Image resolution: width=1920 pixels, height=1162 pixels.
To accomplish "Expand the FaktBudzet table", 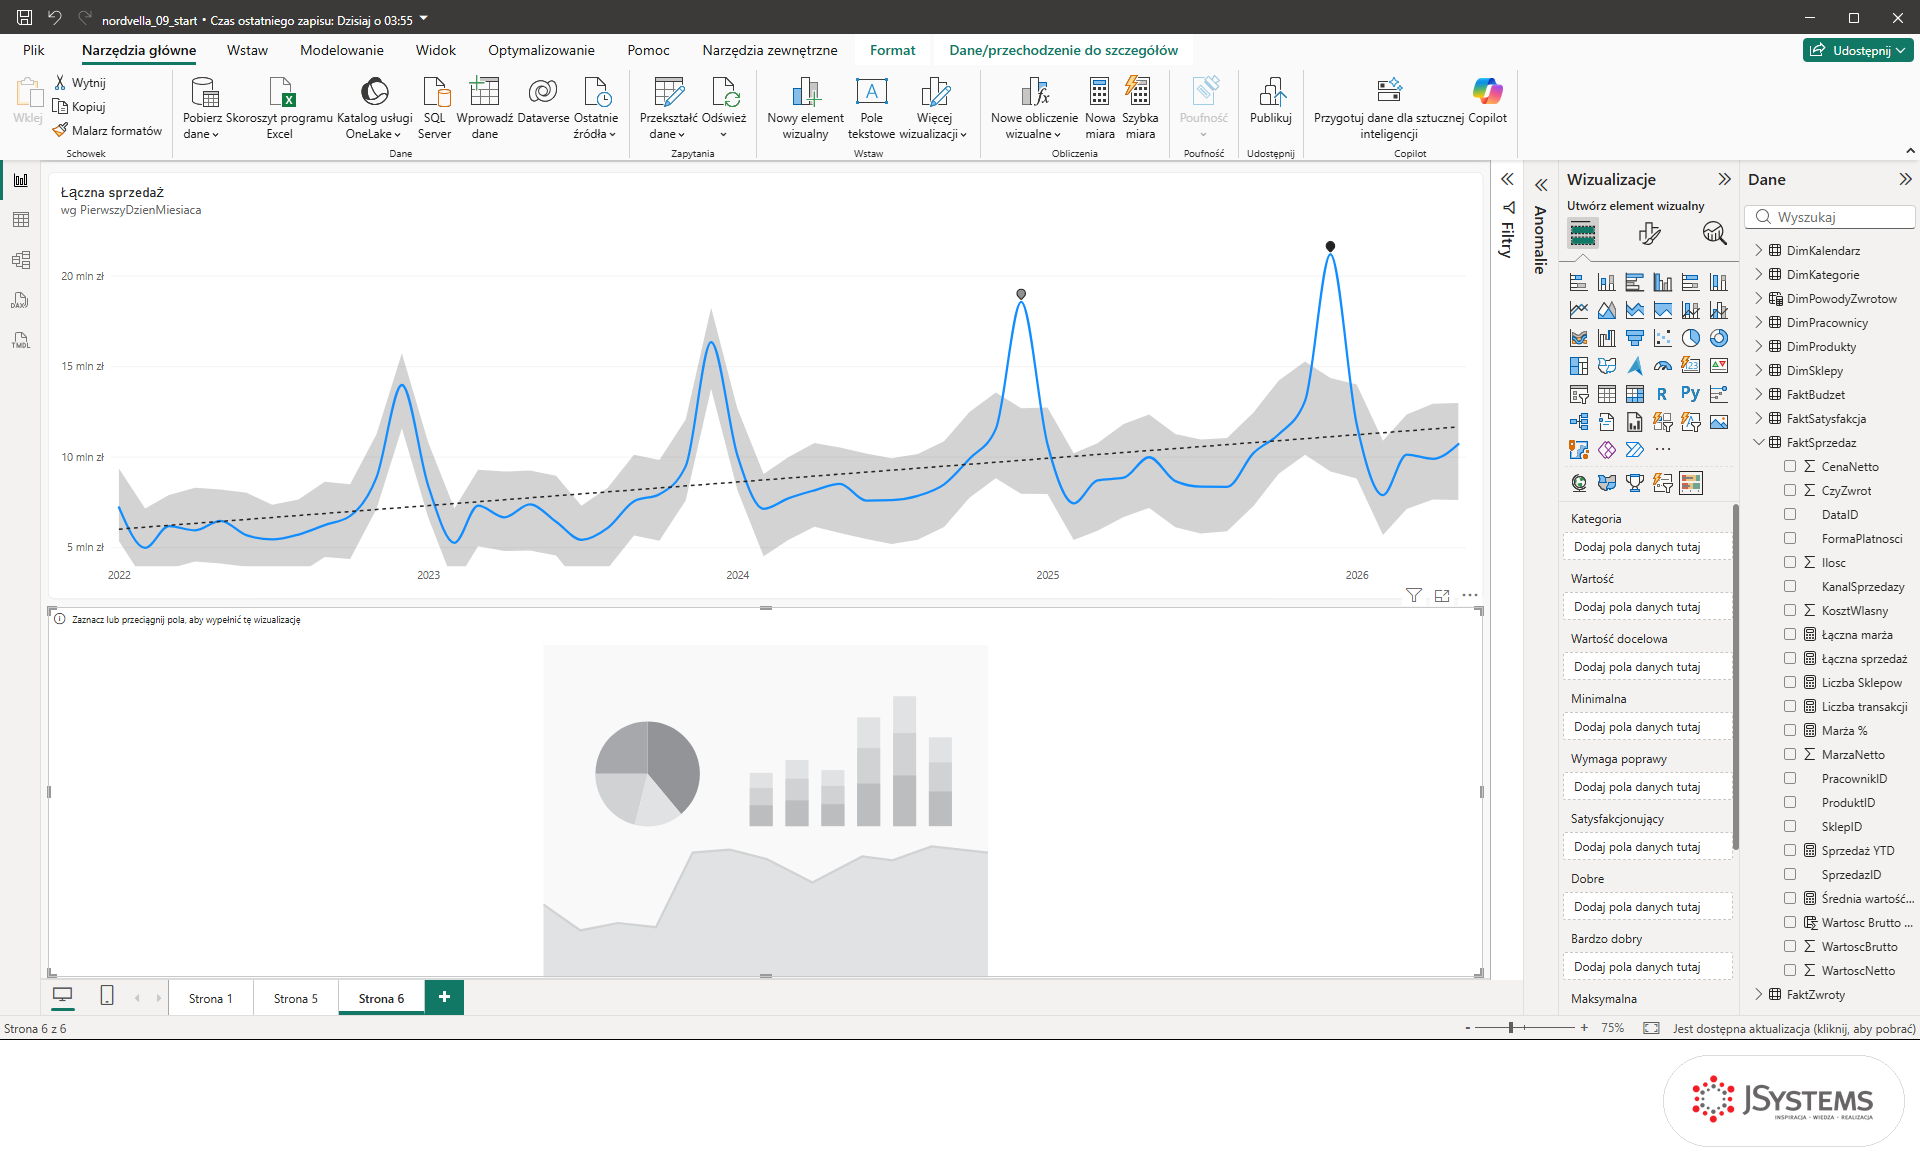I will point(1759,394).
